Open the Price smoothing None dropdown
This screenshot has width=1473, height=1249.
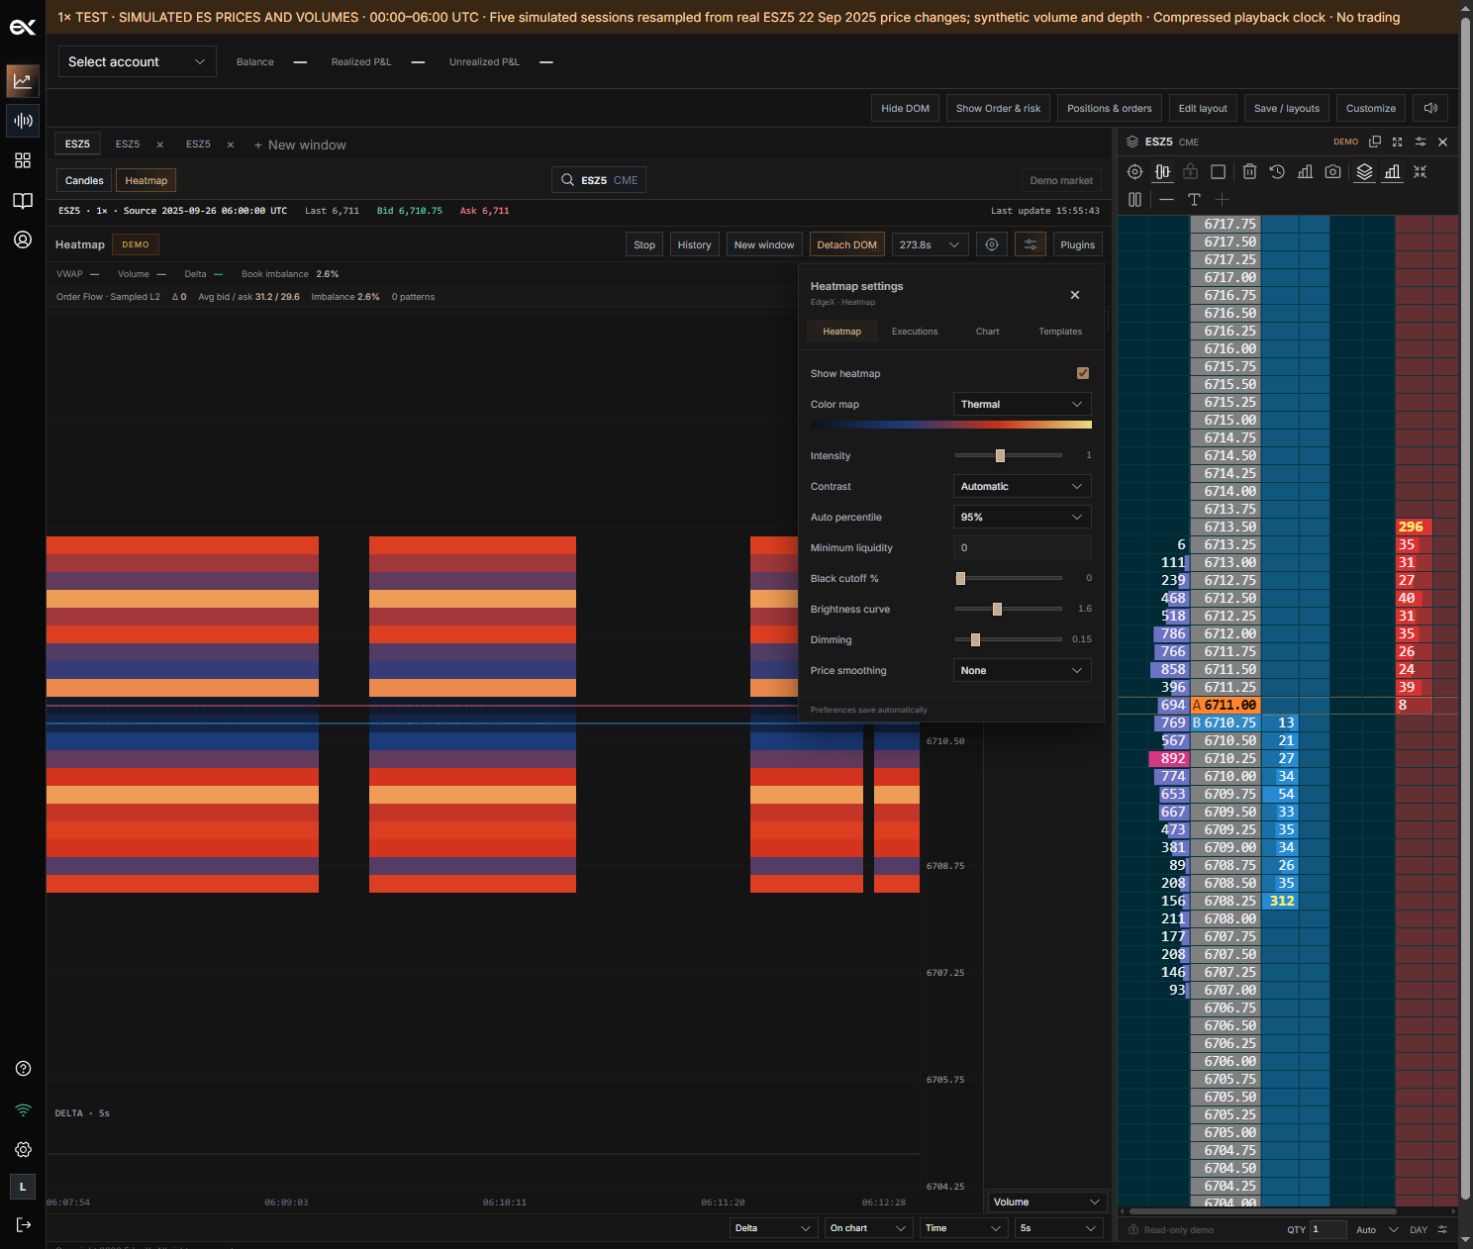pos(1021,671)
